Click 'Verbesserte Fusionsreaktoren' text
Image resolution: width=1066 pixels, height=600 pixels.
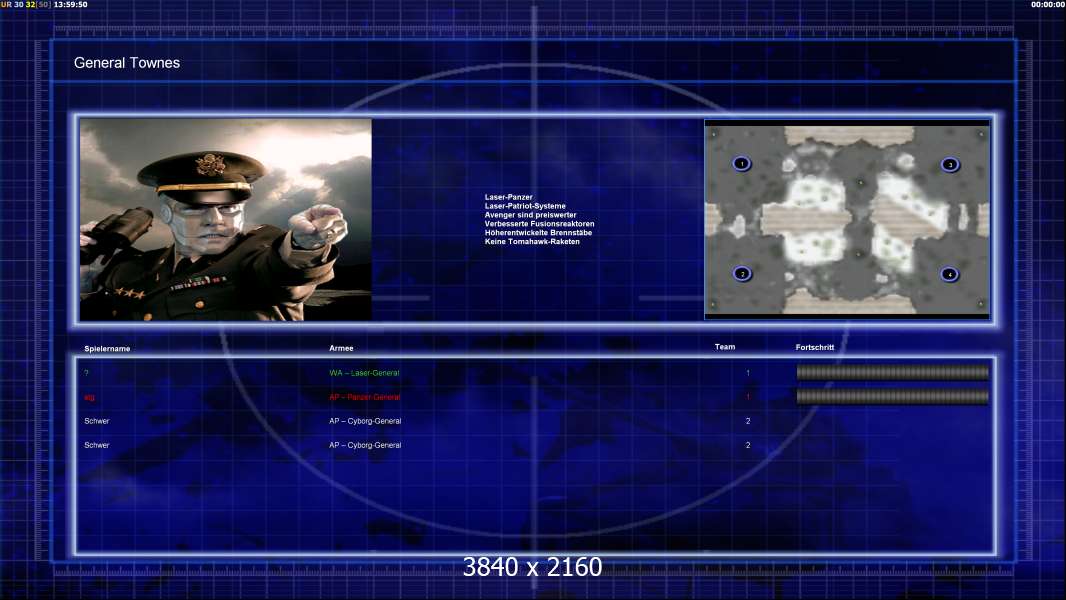pos(539,224)
